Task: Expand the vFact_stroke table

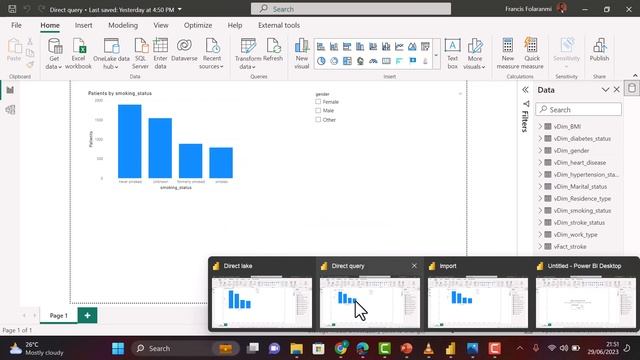Action: (540, 247)
